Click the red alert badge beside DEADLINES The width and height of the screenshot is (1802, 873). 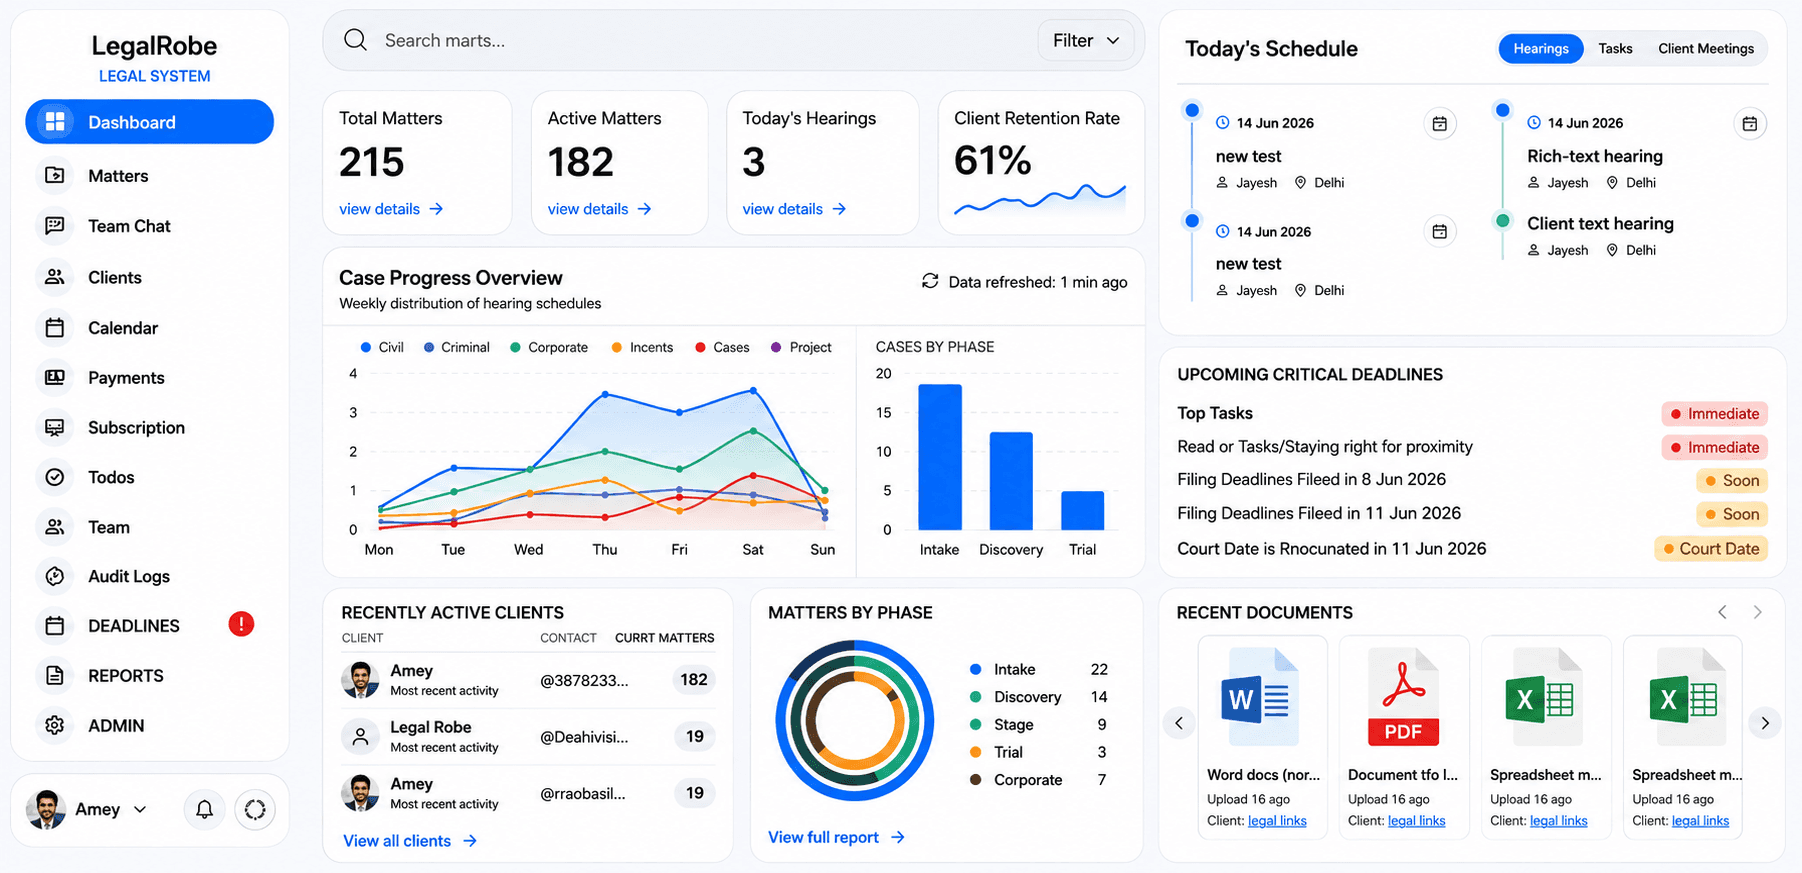click(241, 624)
